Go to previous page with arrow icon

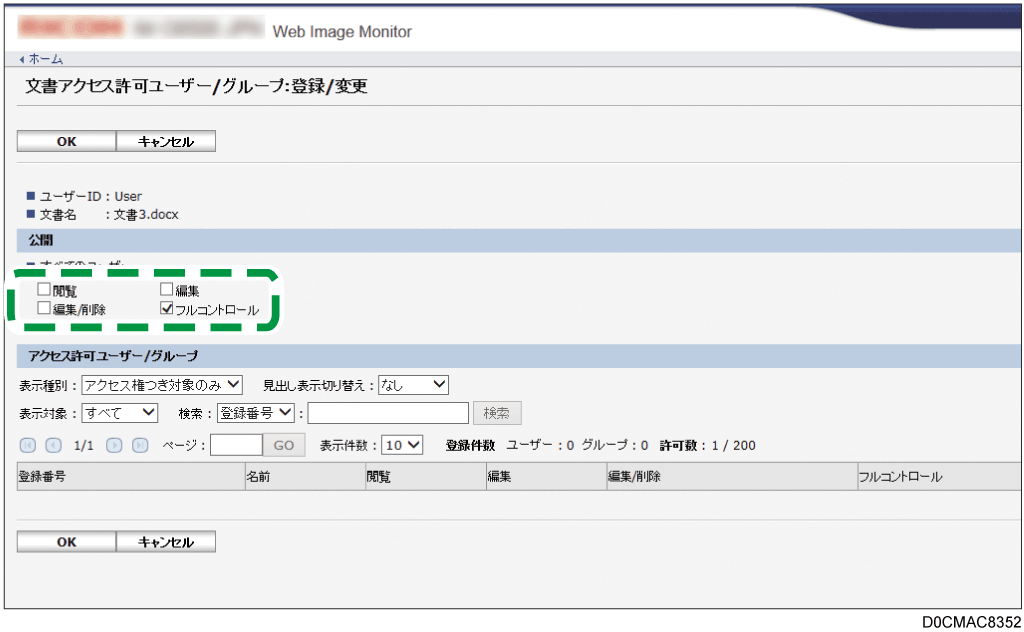coord(53,444)
